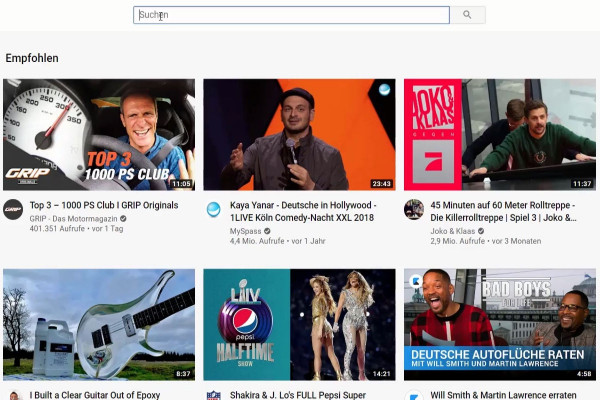Play the clear epoxy guitar thumbnail
The height and width of the screenshot is (400, 600).
click(99, 325)
